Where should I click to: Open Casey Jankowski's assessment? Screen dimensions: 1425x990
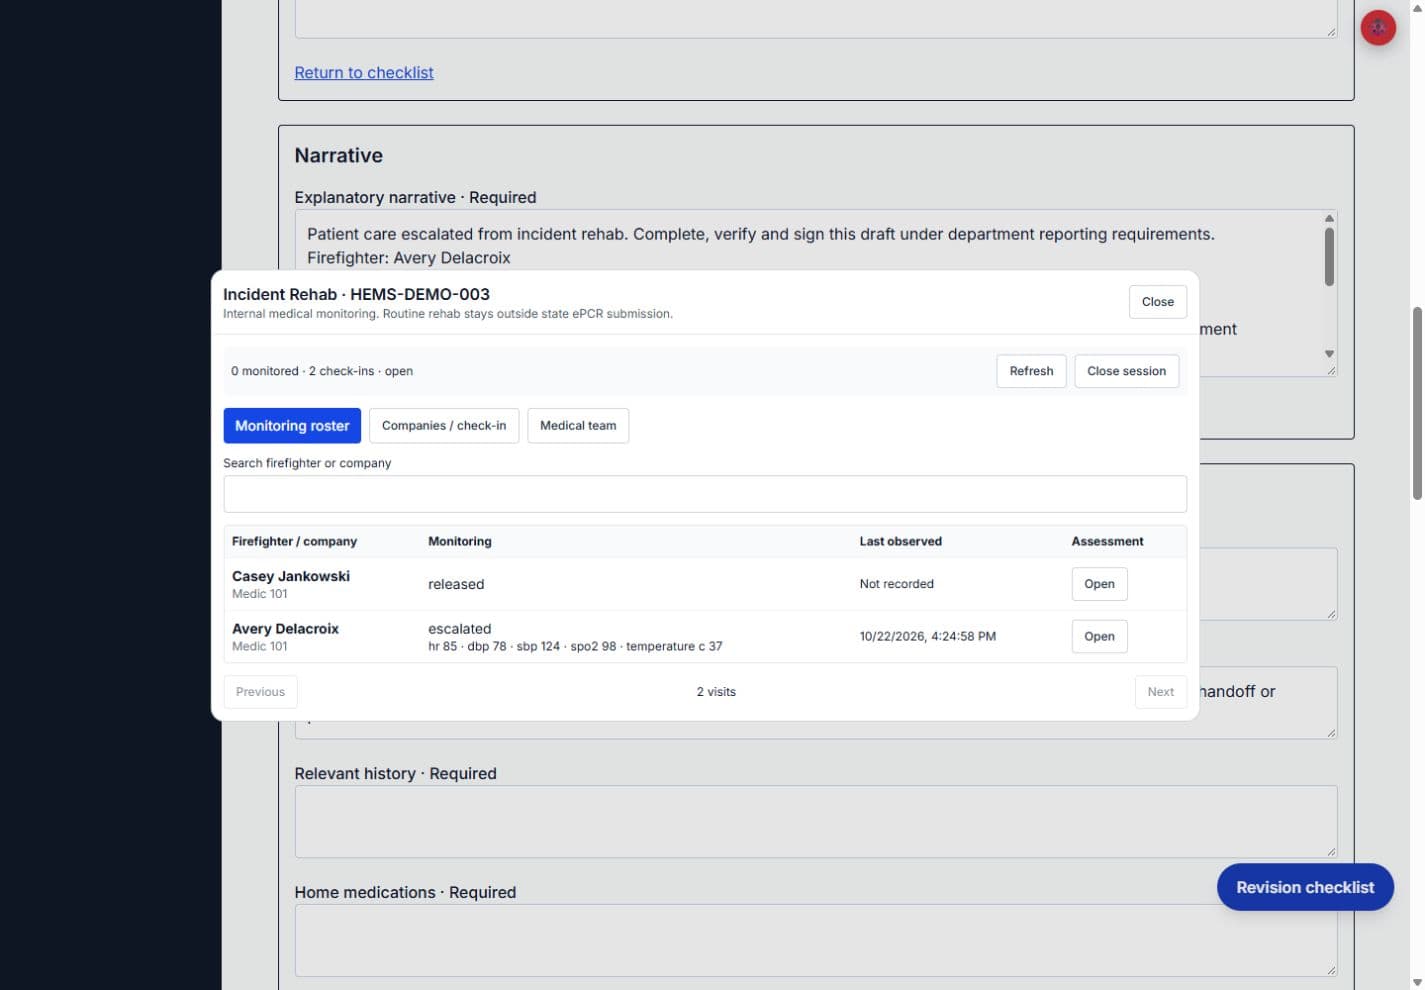click(x=1099, y=584)
